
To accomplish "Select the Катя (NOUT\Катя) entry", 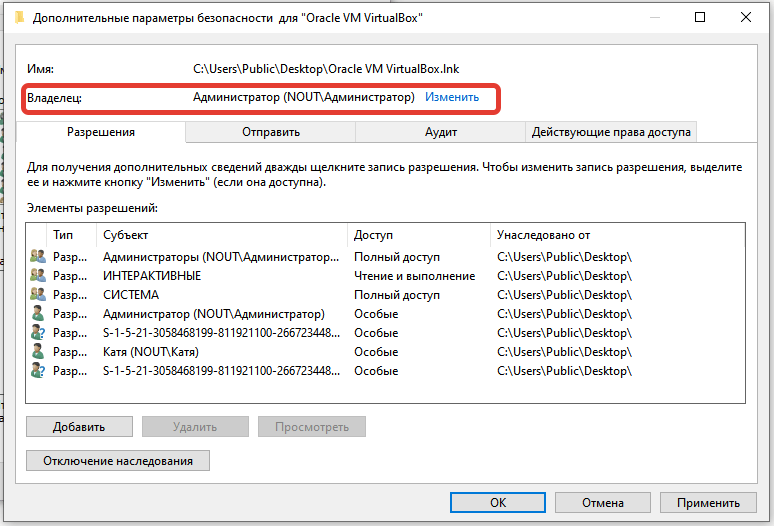I will [x=151, y=352].
